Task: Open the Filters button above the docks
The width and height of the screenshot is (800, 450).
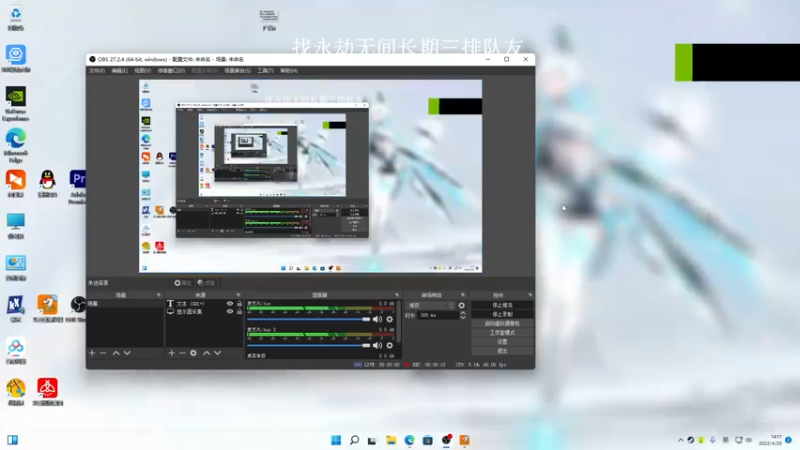Action: (x=206, y=283)
